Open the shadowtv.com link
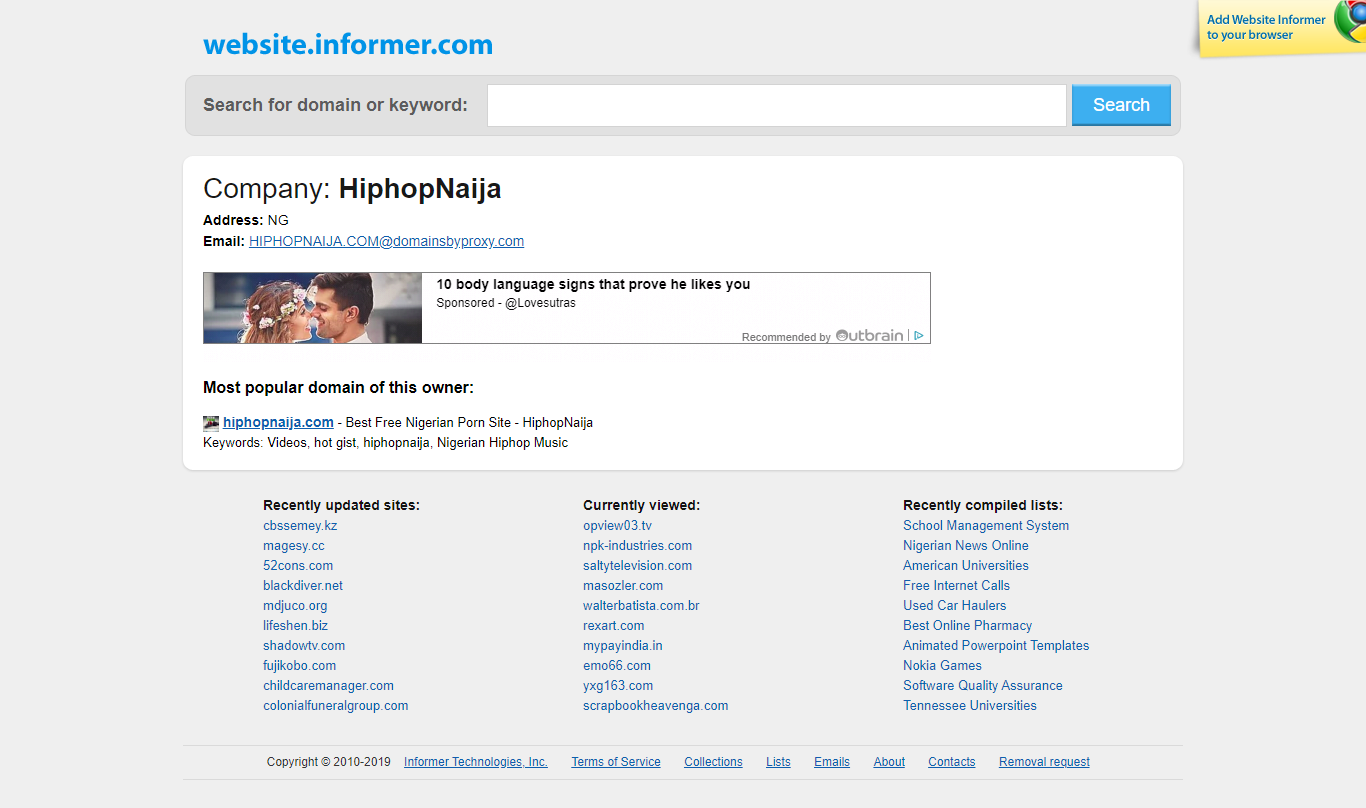The width and height of the screenshot is (1366, 808). (304, 645)
